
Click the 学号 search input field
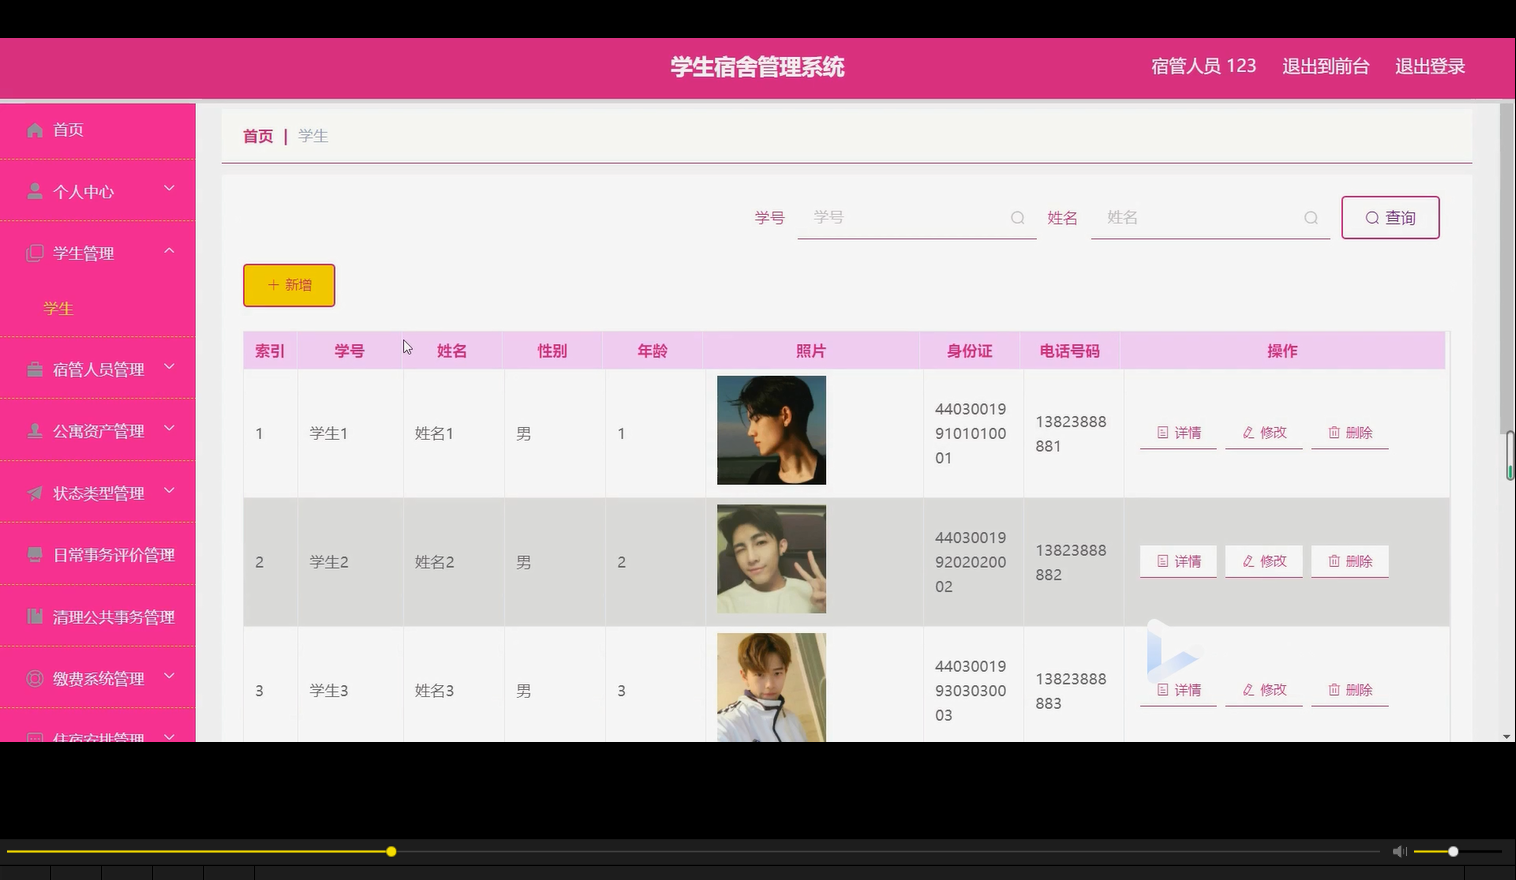[917, 218]
